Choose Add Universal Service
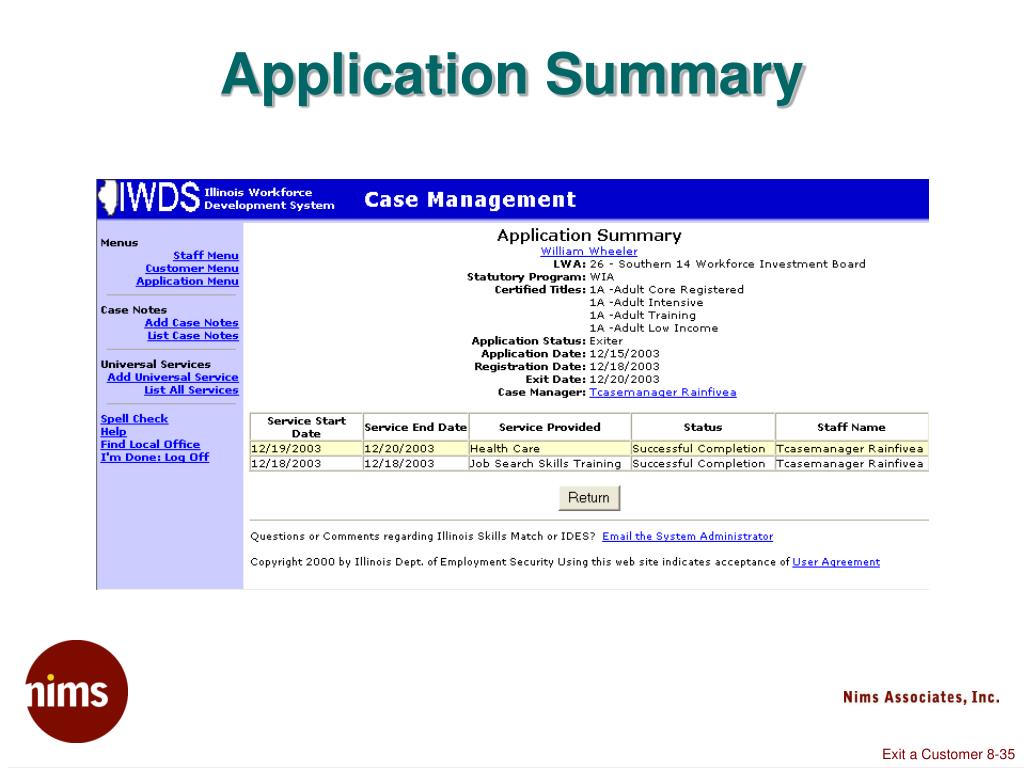This screenshot has width=1024, height=768. coord(173,377)
